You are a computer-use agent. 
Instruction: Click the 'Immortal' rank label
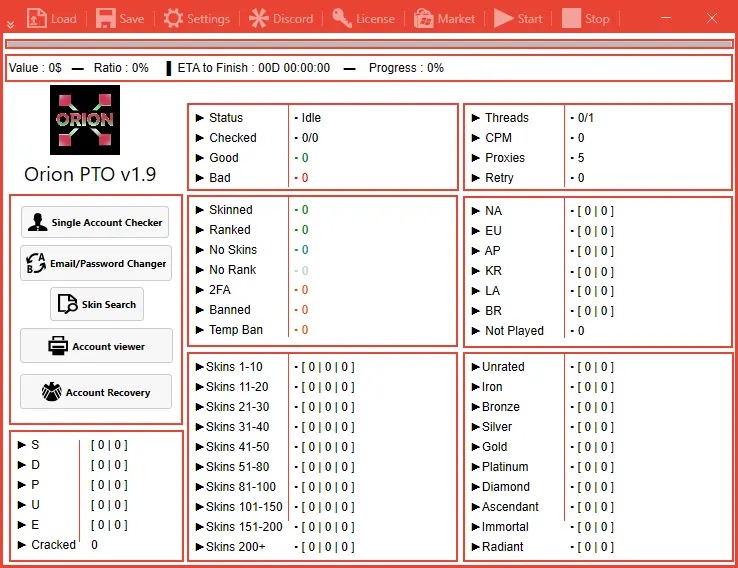click(x=505, y=527)
